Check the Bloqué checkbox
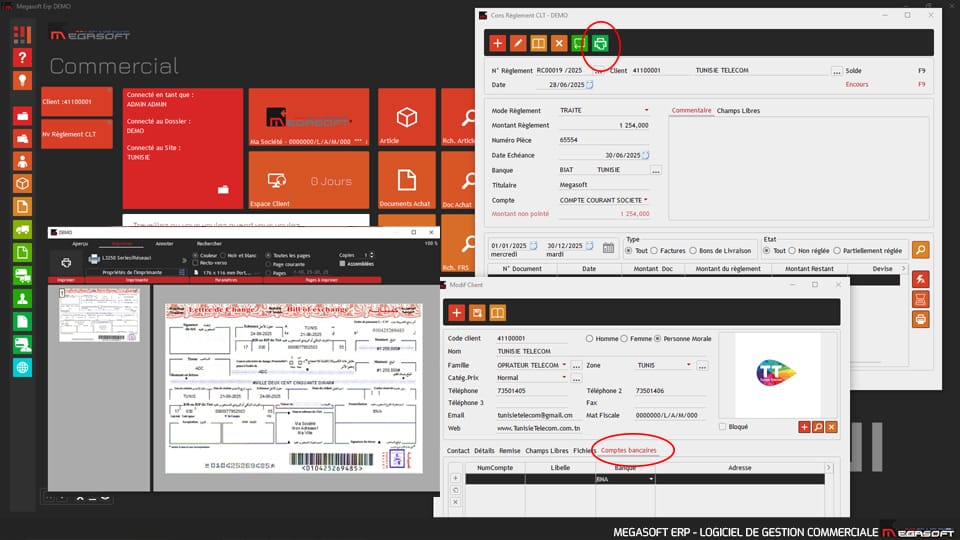960x540 pixels. coord(723,427)
